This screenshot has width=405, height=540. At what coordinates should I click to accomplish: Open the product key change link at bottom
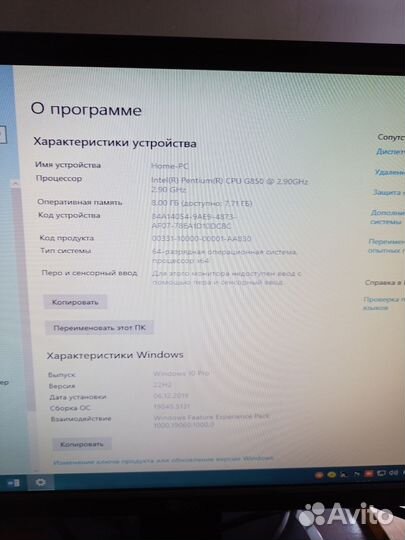164,460
